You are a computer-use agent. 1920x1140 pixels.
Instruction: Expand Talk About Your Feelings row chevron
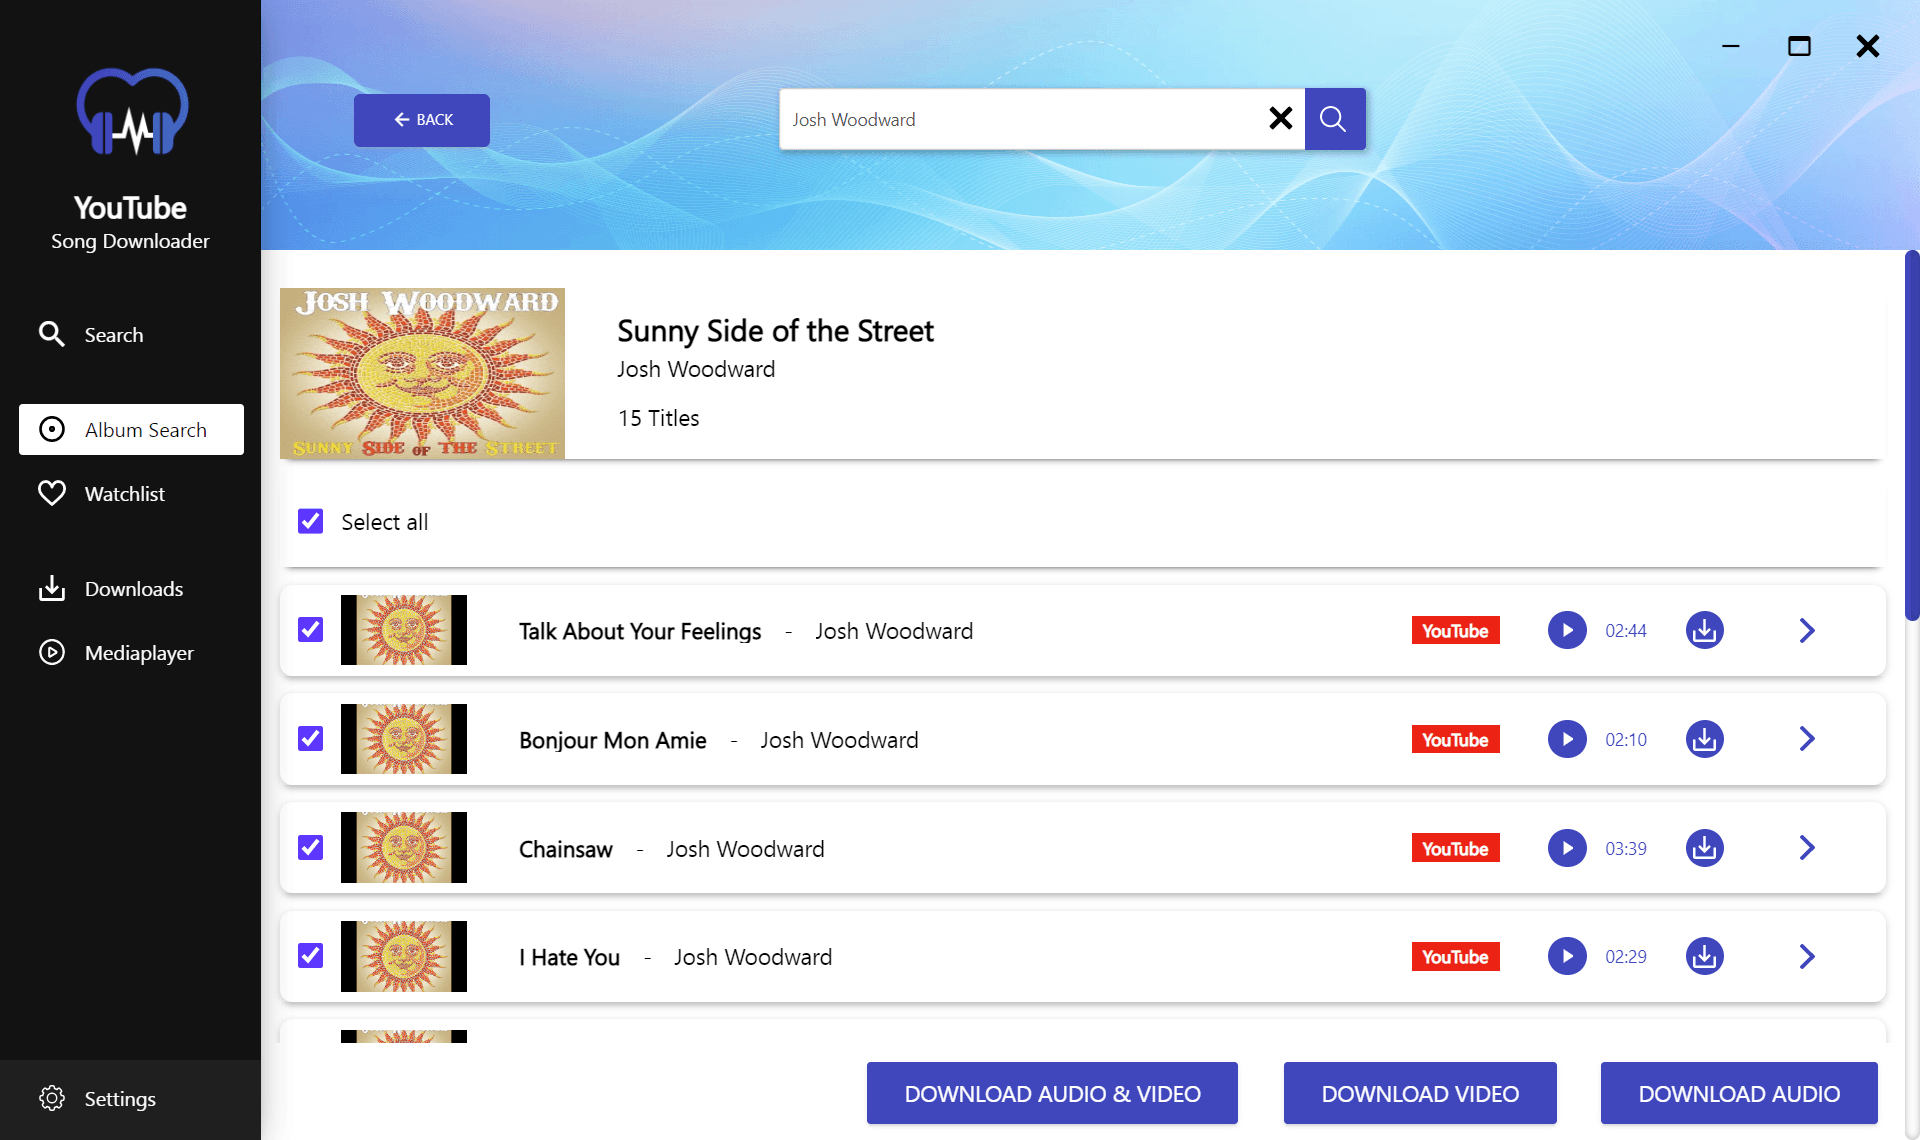(x=1807, y=630)
